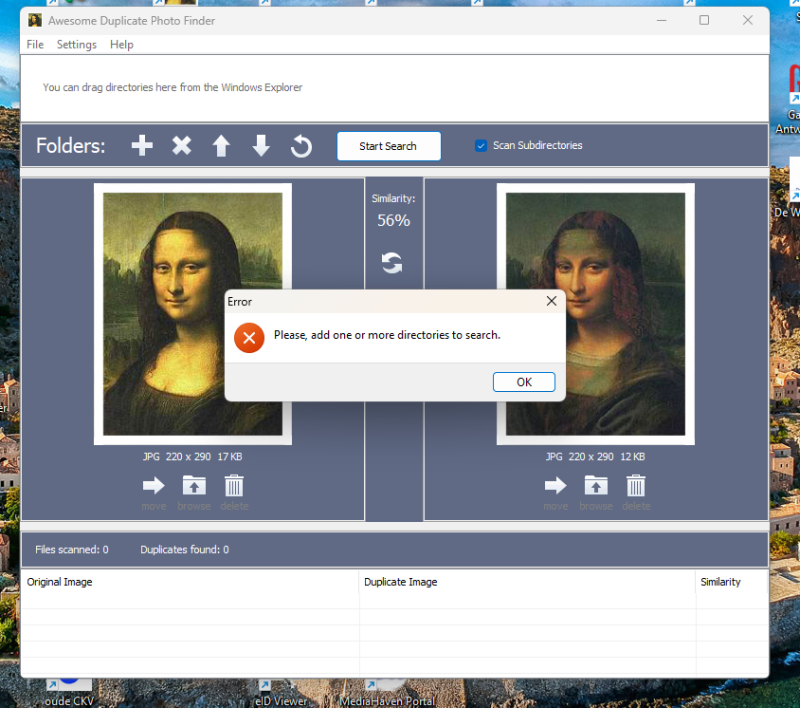
Task: Maximize the Awesome Duplicate Photo Finder window
Action: click(x=704, y=20)
